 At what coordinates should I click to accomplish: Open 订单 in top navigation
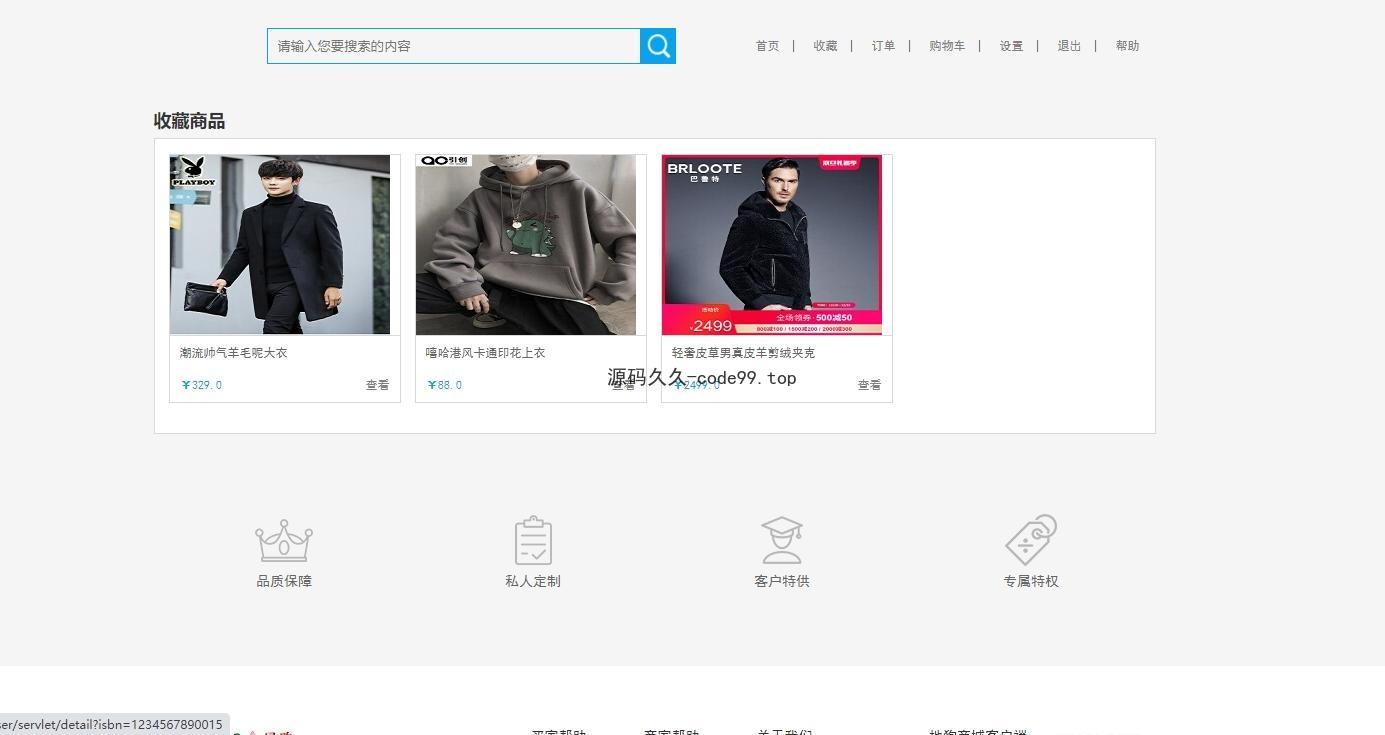coord(883,46)
